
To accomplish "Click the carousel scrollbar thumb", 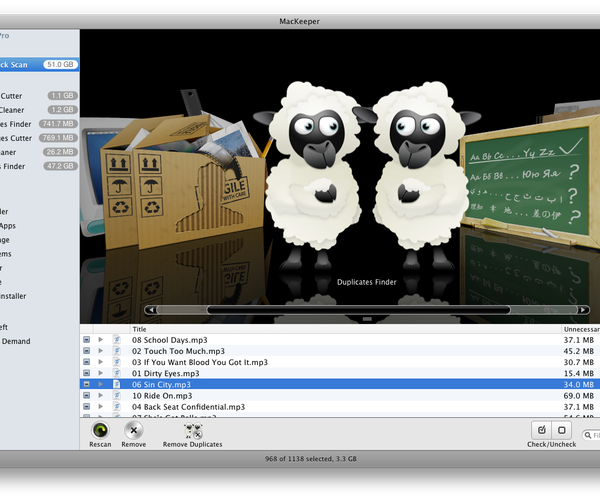I will pos(359,310).
